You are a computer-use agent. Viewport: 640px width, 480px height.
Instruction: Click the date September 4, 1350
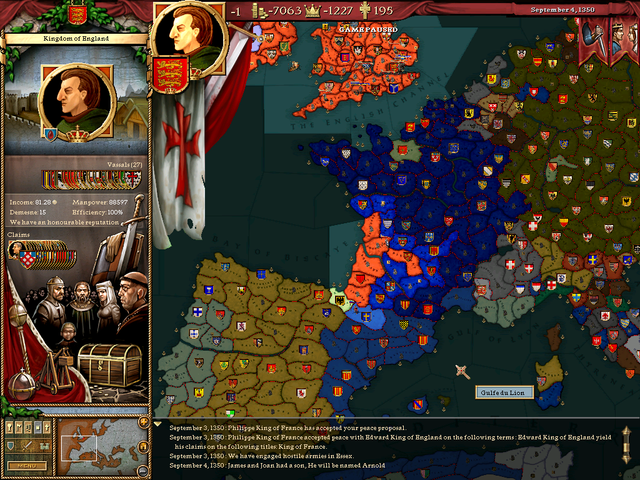(x=562, y=10)
